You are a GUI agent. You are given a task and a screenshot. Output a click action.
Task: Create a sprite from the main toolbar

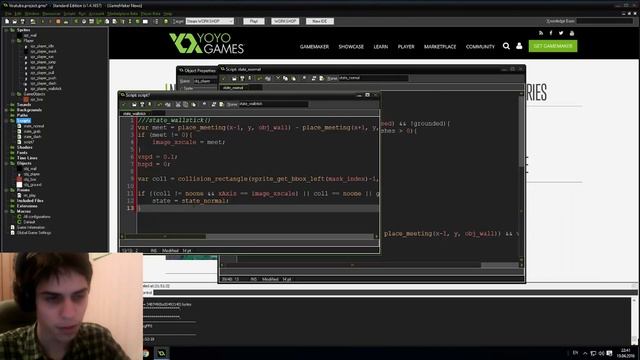(x=76, y=21)
